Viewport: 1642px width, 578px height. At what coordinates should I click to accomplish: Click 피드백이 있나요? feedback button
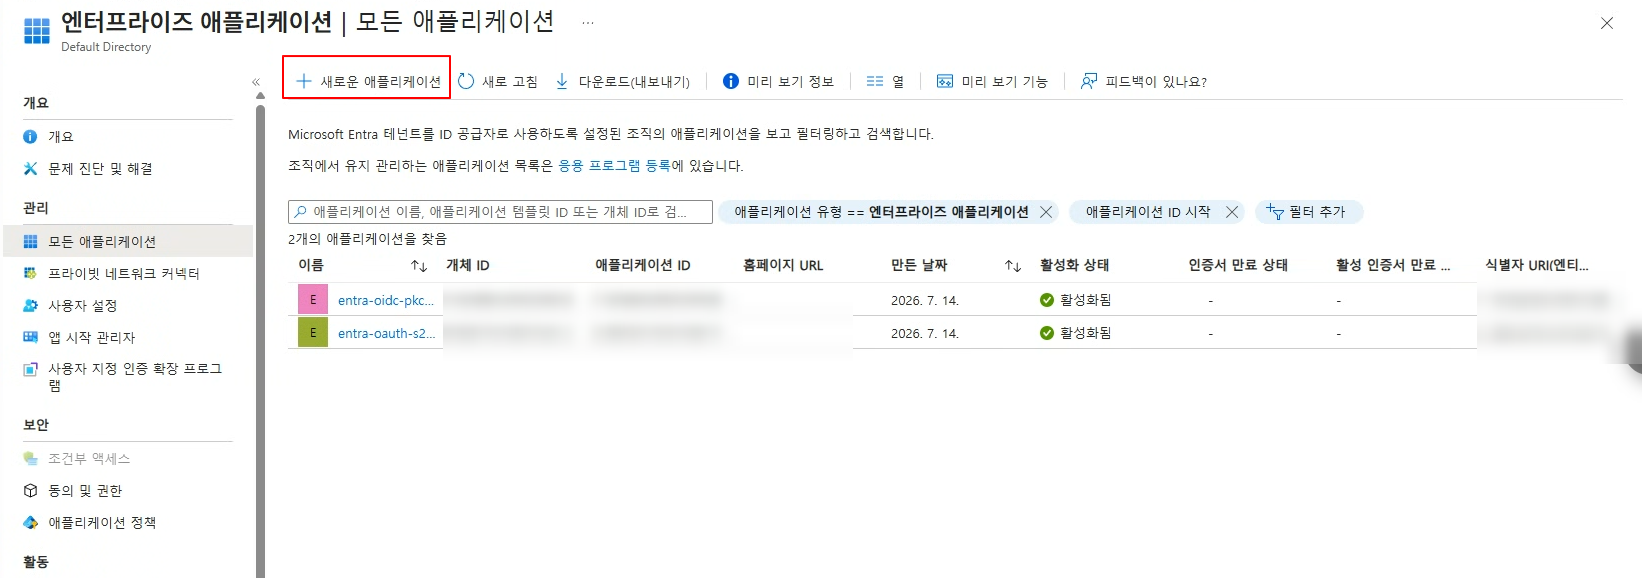pos(1143,81)
